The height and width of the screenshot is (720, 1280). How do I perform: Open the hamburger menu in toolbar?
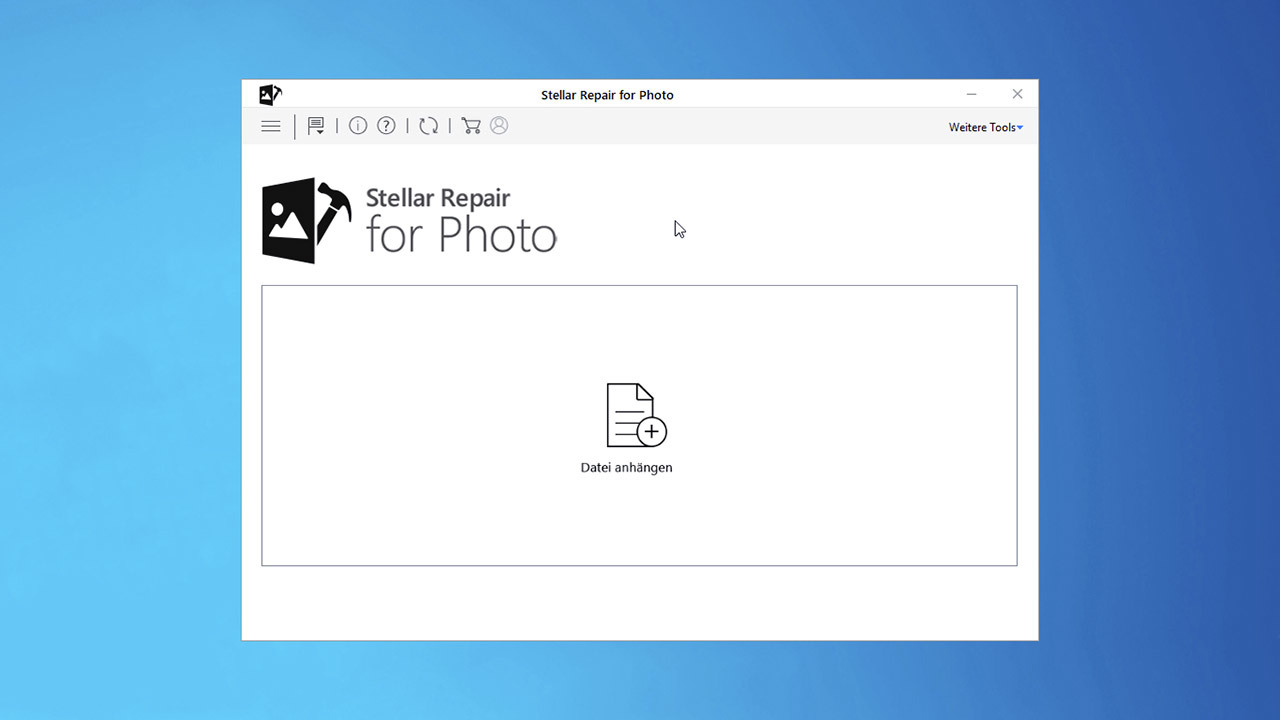270,126
